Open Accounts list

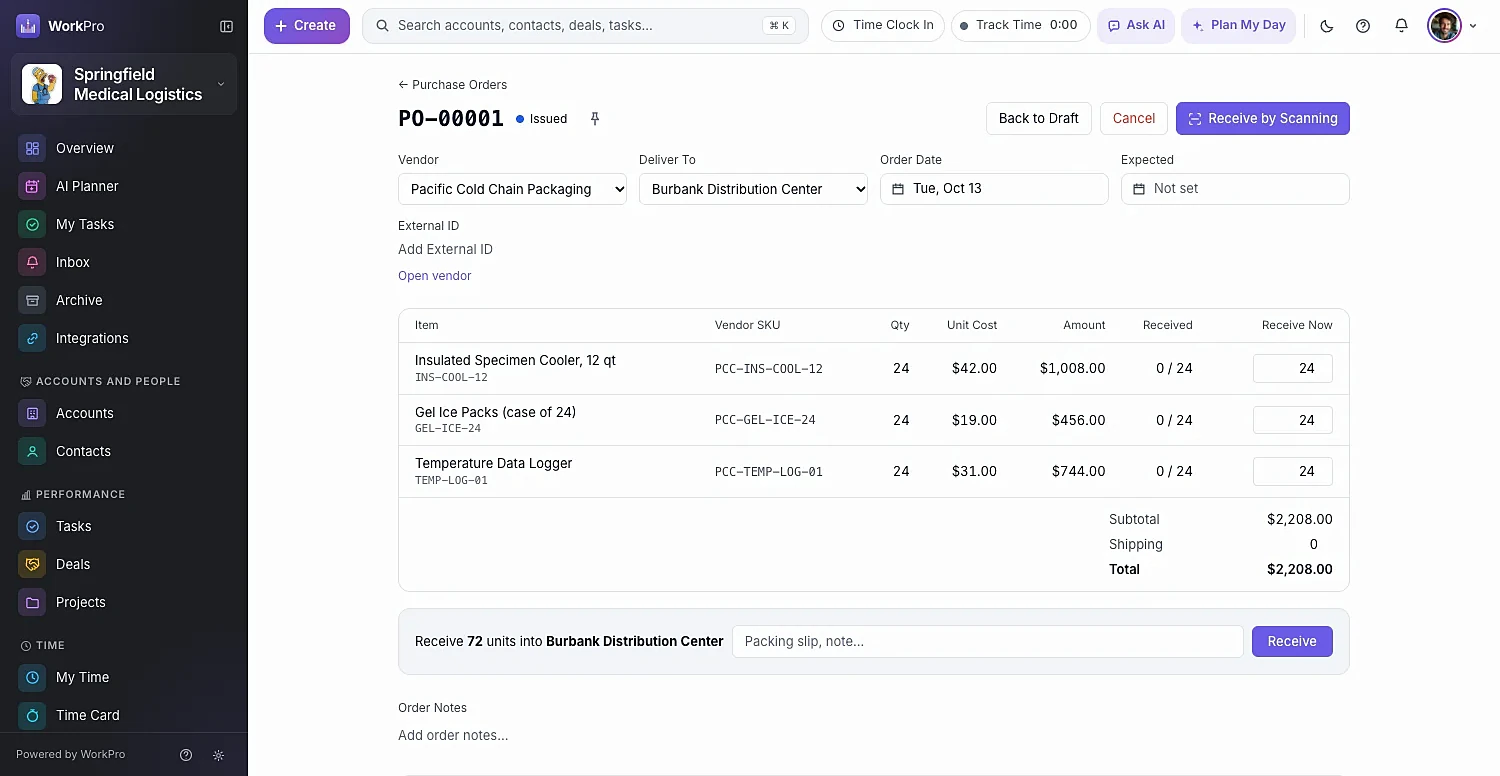124,413
